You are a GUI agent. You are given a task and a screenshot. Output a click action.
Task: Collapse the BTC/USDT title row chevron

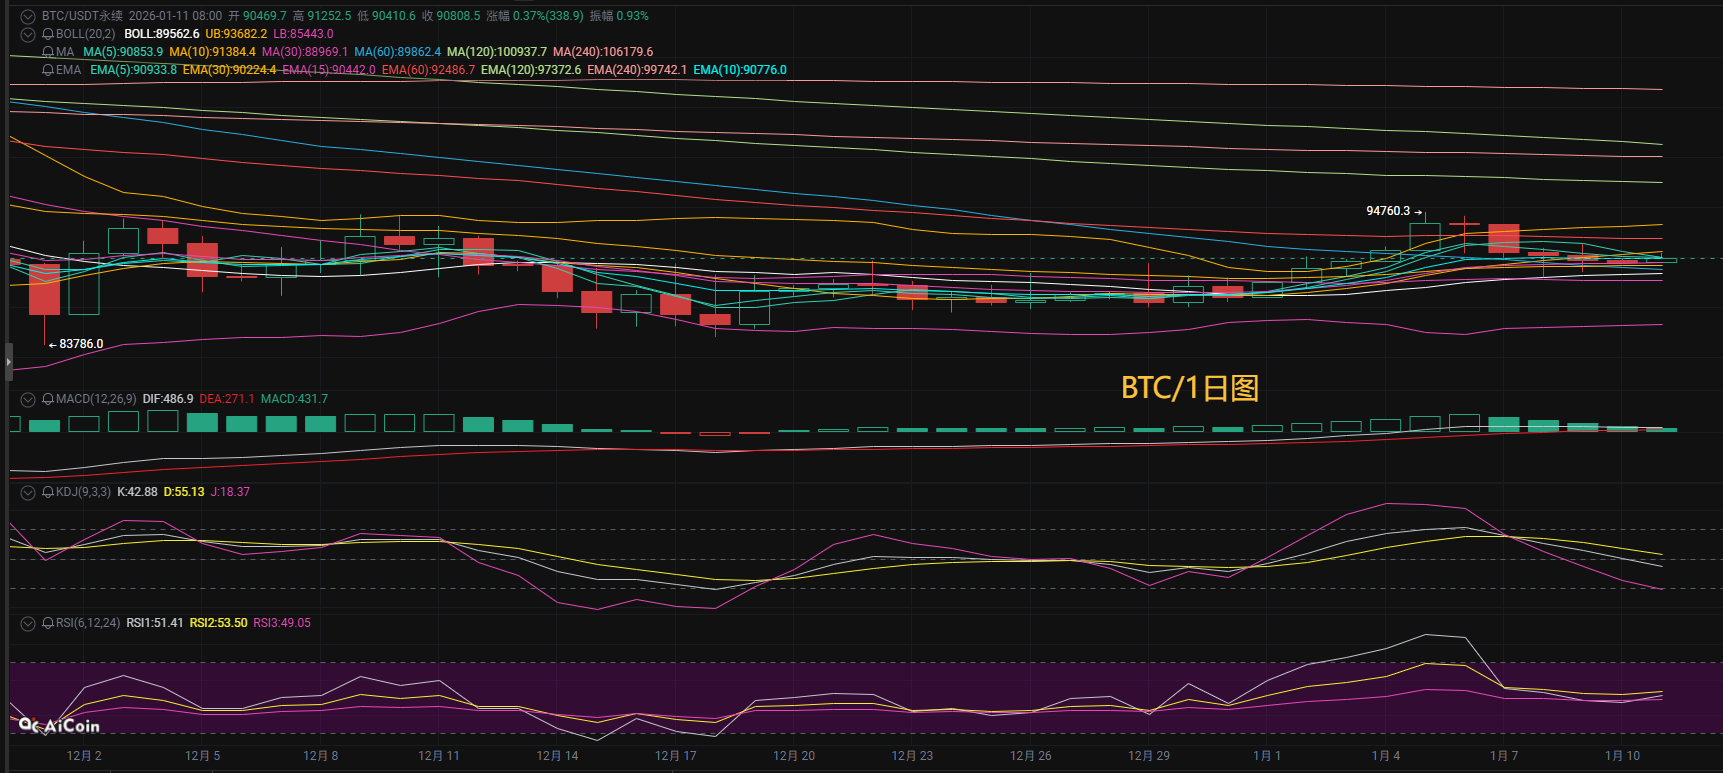click(28, 16)
